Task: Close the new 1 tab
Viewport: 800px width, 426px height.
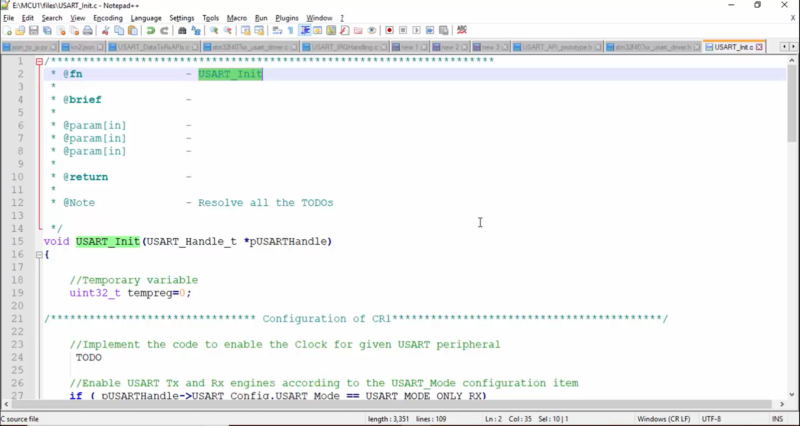Action: pos(424,47)
